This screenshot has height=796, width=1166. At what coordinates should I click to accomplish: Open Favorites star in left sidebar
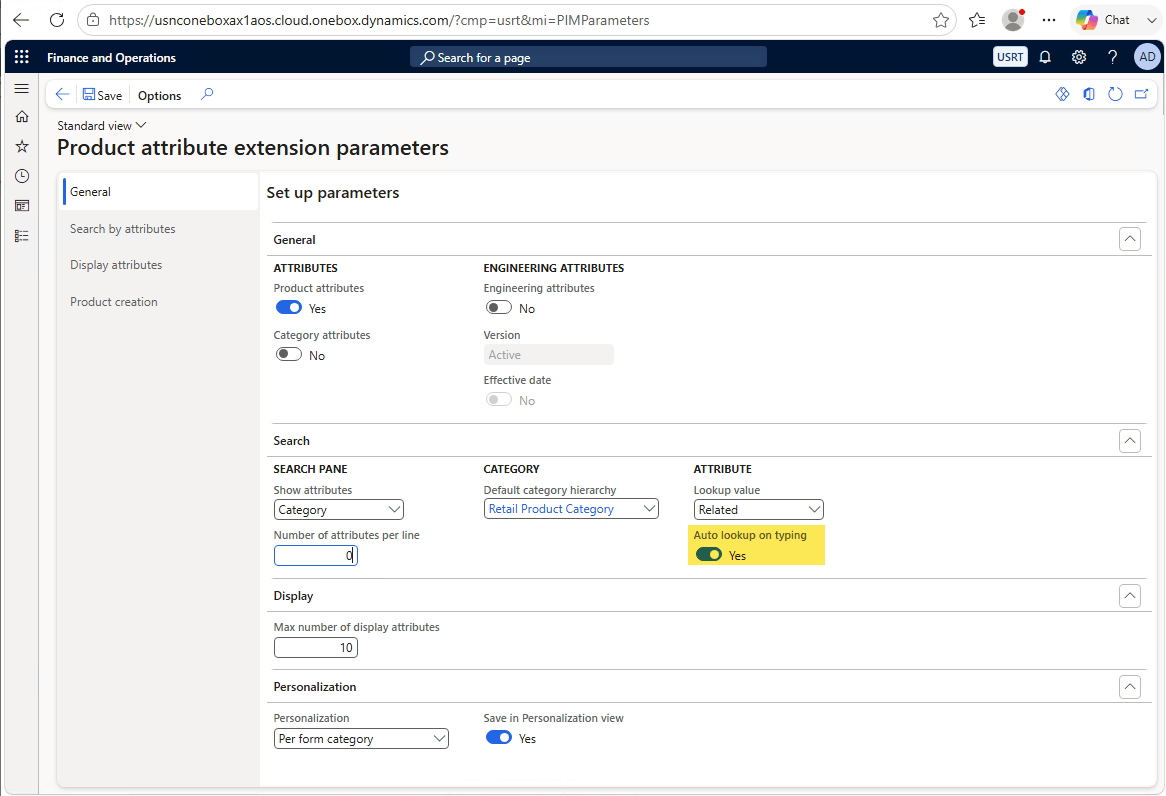pos(22,147)
